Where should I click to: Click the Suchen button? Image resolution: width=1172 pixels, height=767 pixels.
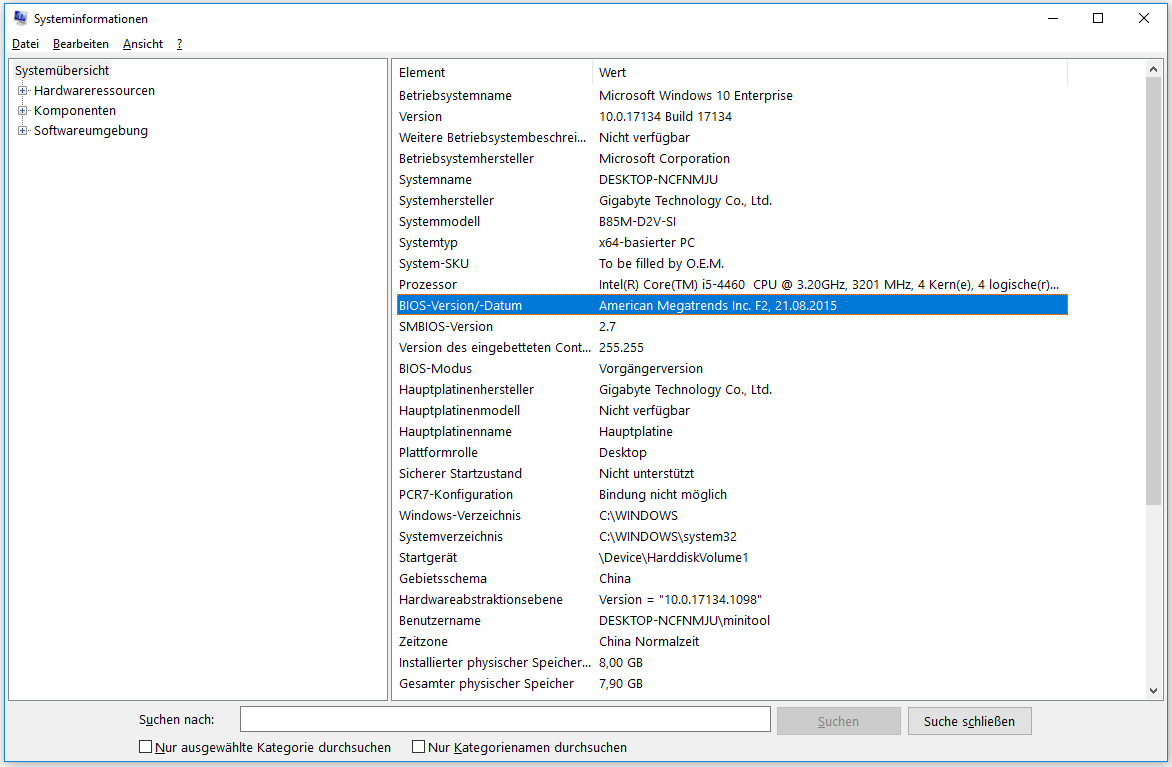[839, 721]
